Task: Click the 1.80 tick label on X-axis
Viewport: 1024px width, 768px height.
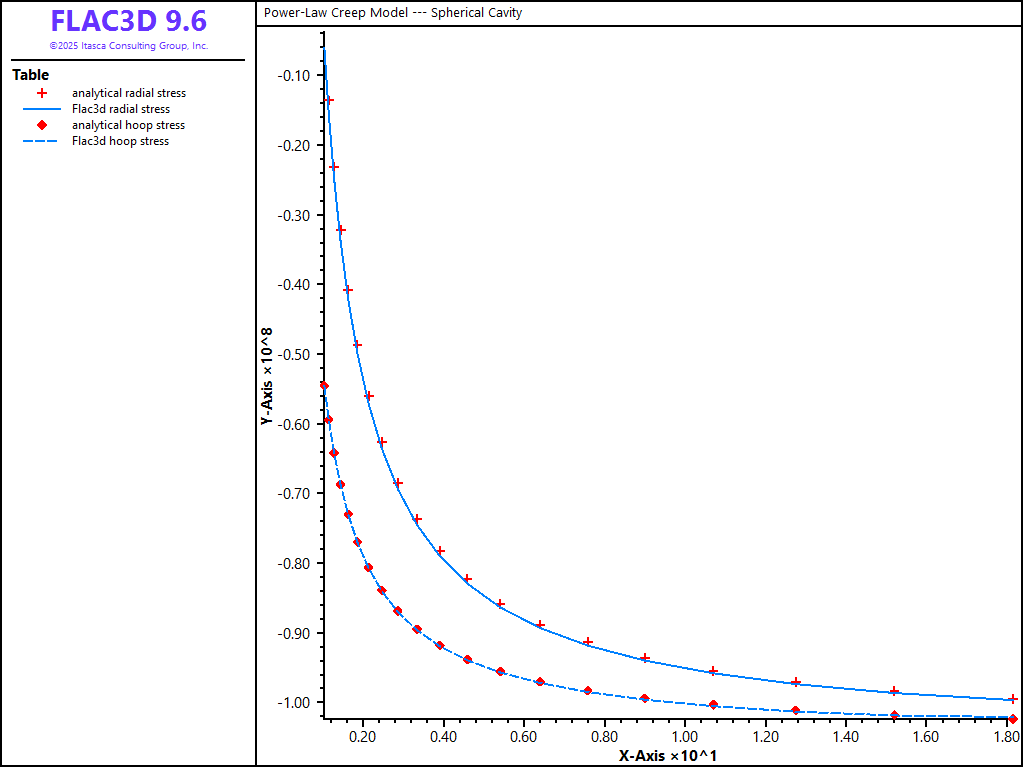Action: [x=1006, y=737]
